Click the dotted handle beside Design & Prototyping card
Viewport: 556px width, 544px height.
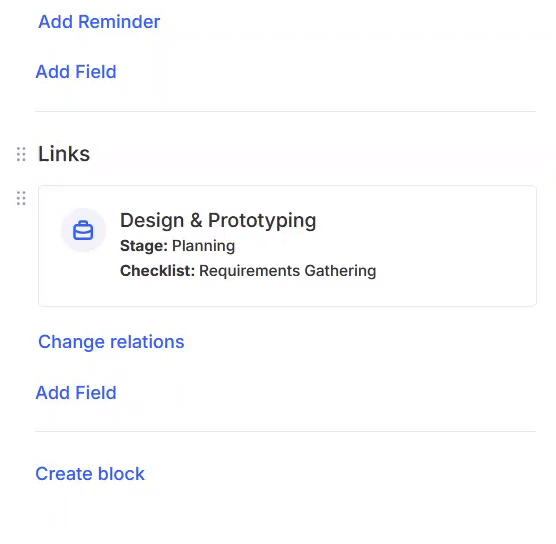[21, 198]
